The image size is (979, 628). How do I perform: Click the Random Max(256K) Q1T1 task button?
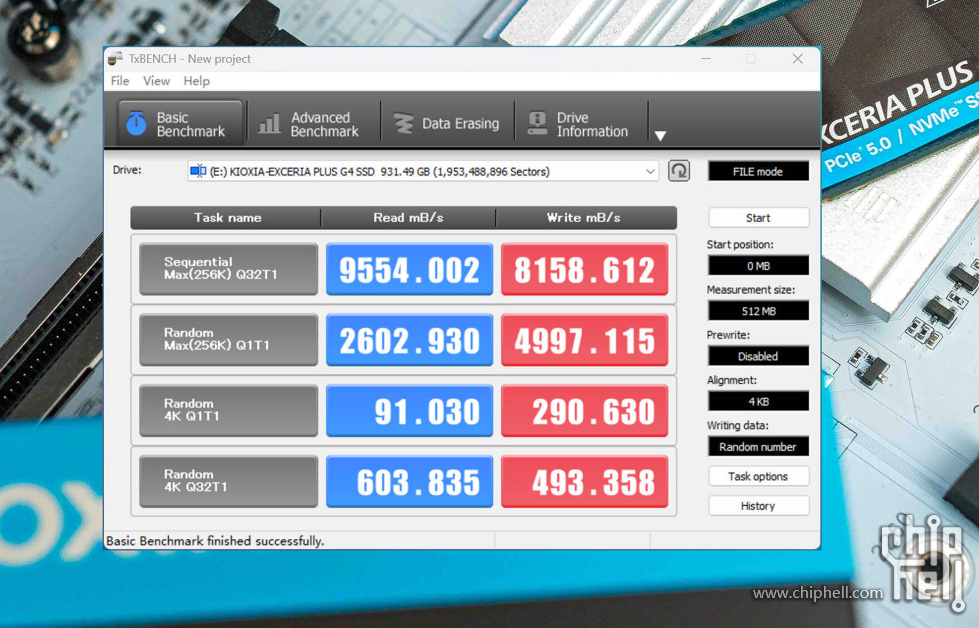(x=229, y=340)
